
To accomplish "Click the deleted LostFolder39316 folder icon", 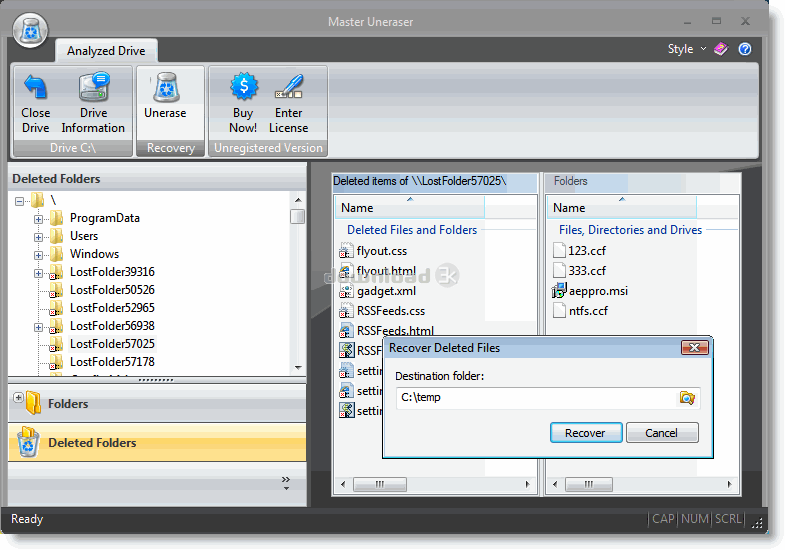I will 56,272.
